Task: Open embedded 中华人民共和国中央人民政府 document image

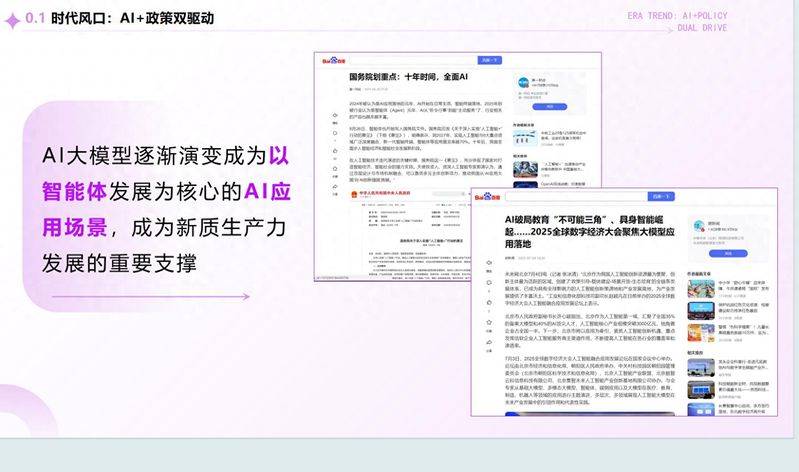Action: (x=409, y=233)
